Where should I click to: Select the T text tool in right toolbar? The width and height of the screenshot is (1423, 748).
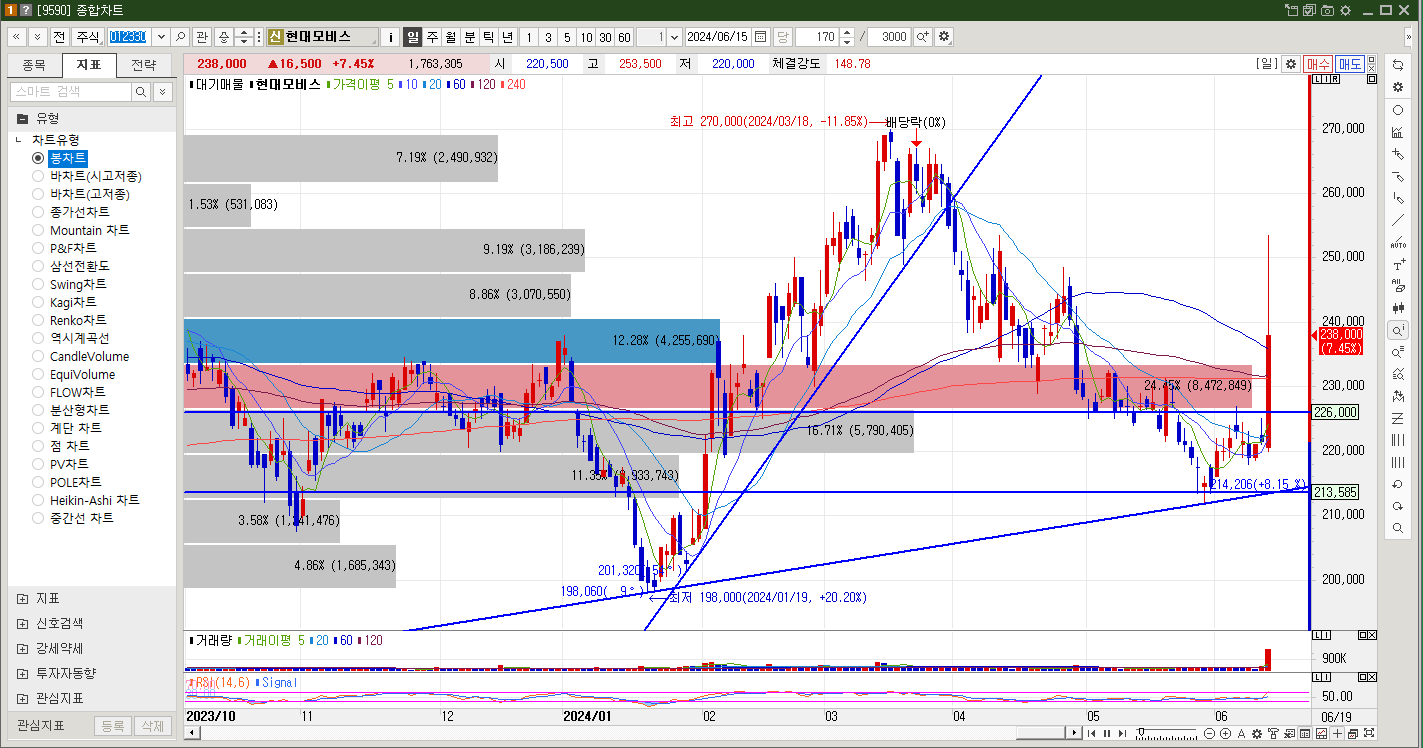[x=1398, y=265]
